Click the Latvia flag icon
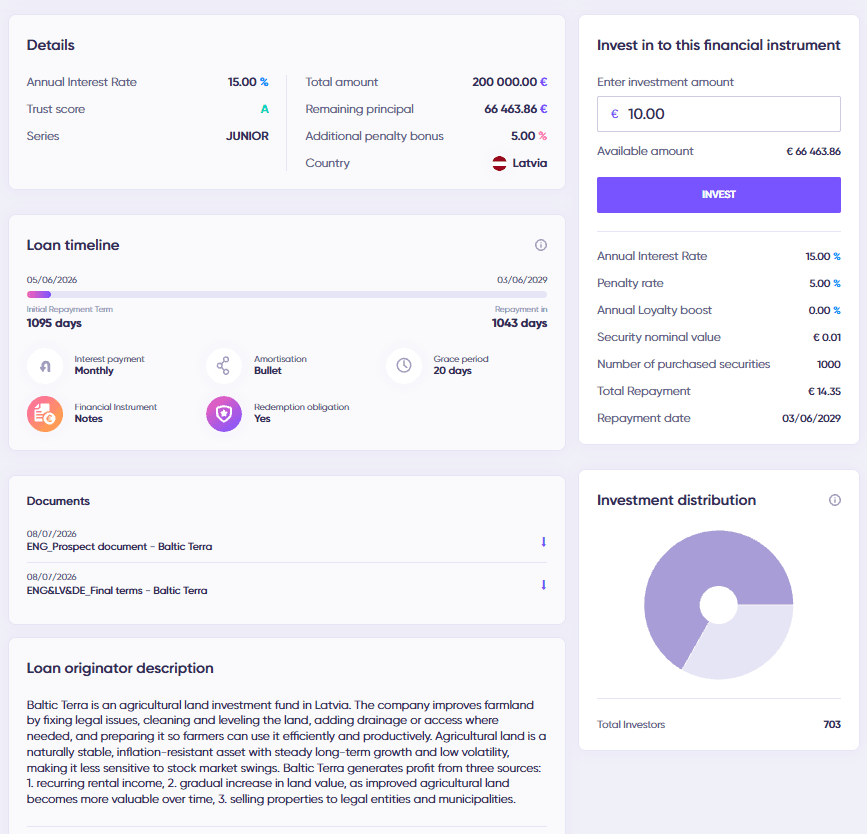Screen dimensions: 867x834 (x=499, y=163)
